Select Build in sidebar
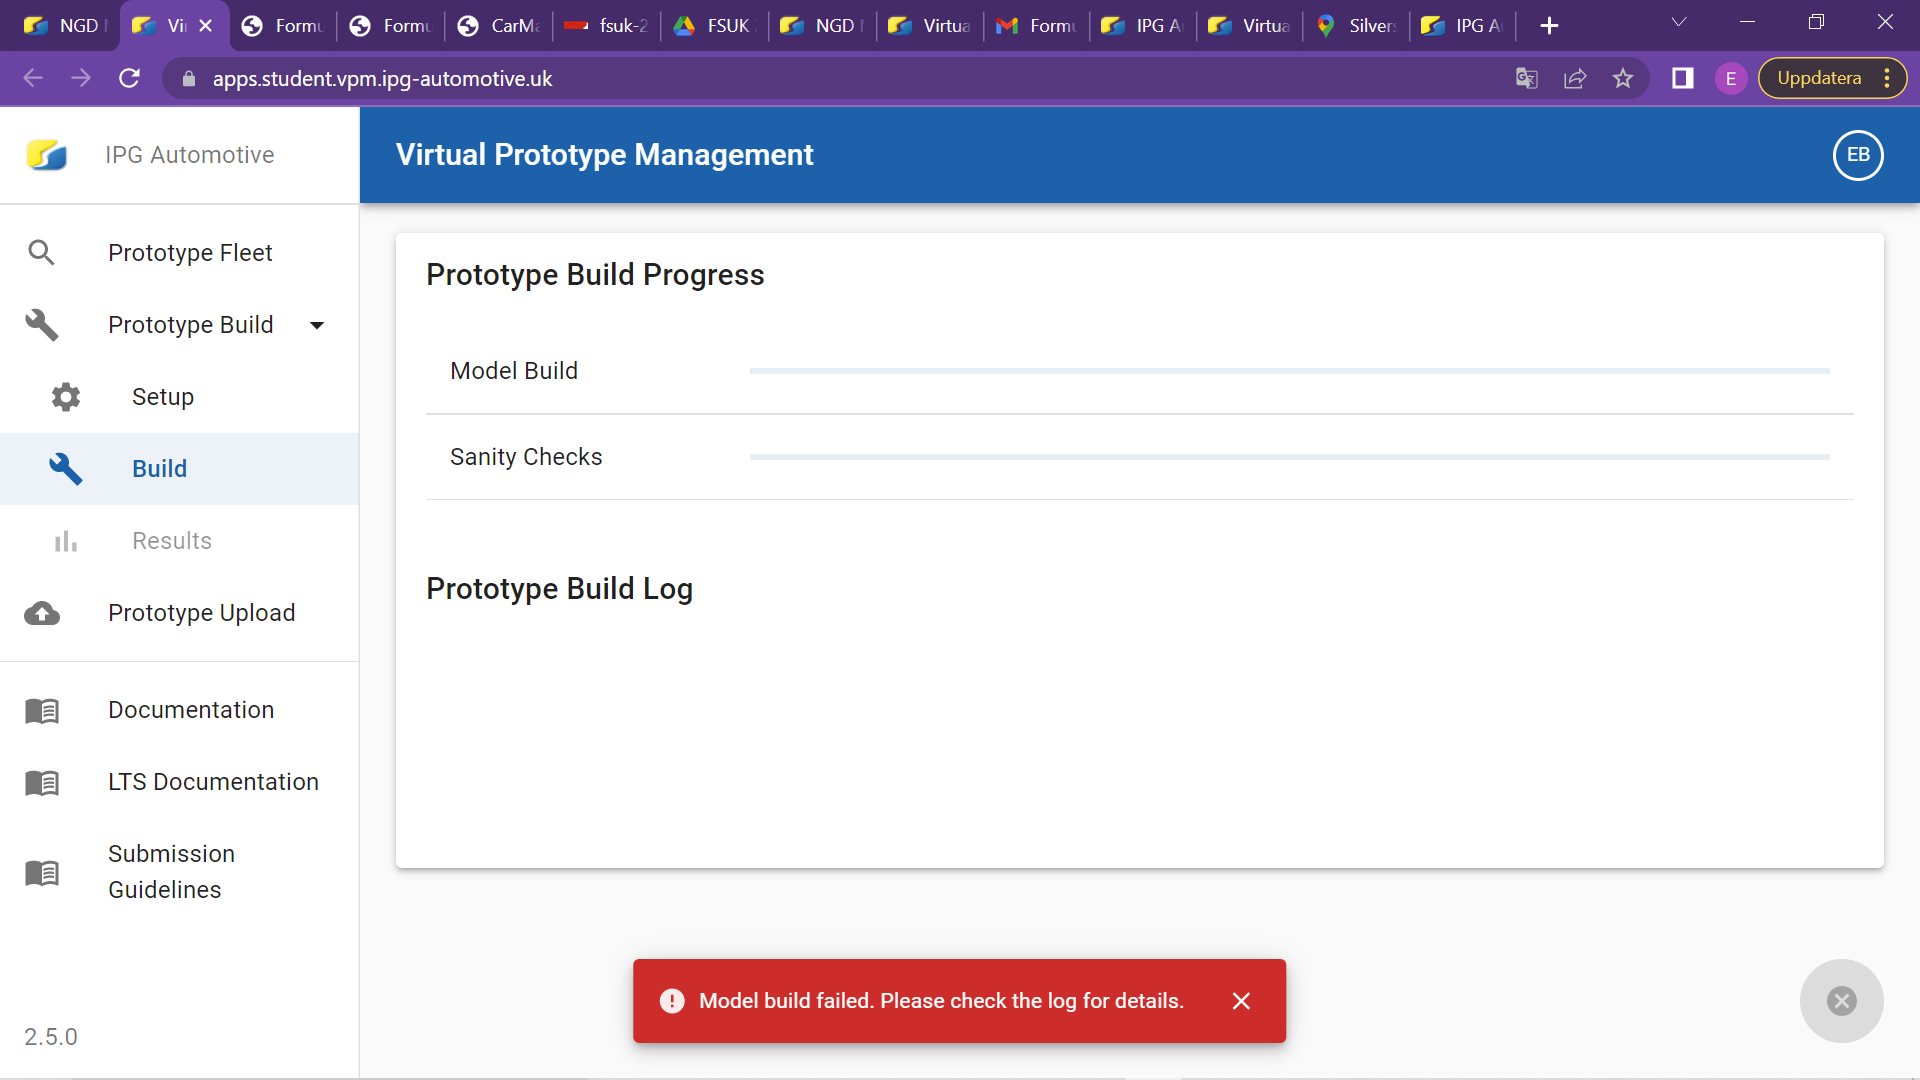The height and width of the screenshot is (1080, 1920). pyautogui.click(x=180, y=469)
